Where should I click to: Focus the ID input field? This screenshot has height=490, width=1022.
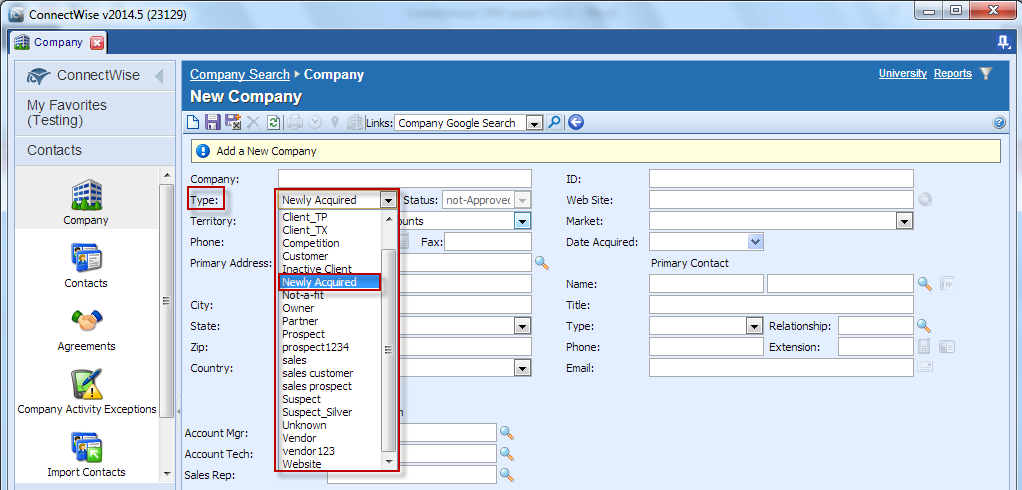click(x=781, y=179)
